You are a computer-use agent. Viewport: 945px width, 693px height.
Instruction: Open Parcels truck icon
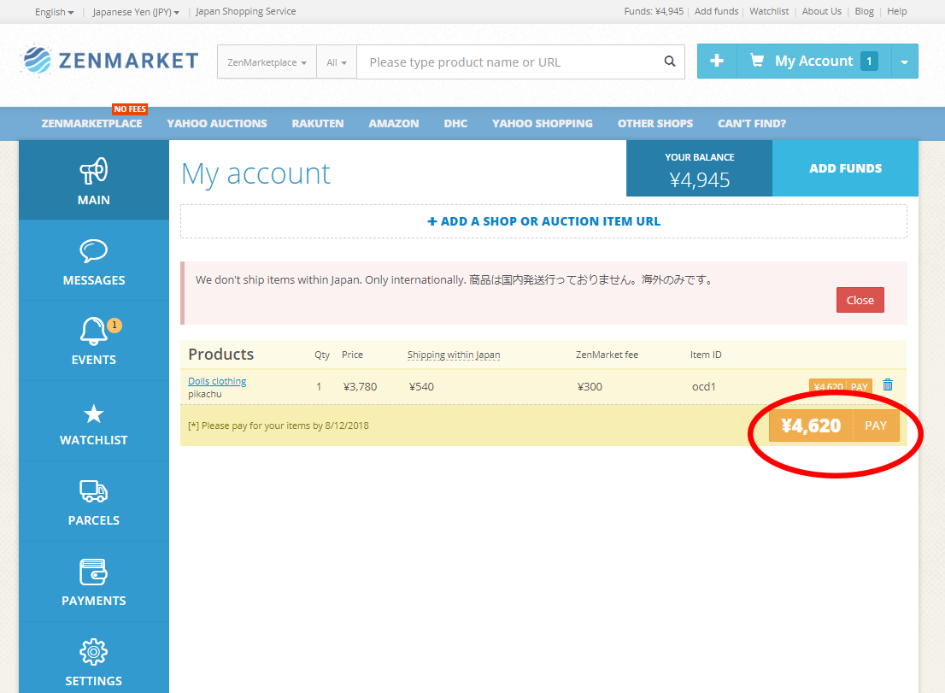(x=93, y=491)
